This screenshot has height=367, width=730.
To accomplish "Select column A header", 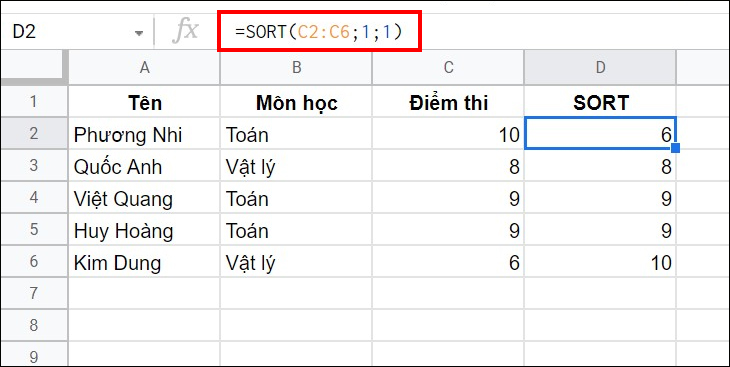I will [144, 68].
